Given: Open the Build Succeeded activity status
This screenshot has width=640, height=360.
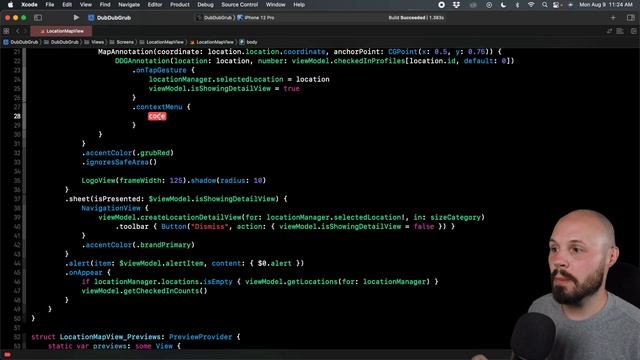Looking at the screenshot, I should [416, 18].
